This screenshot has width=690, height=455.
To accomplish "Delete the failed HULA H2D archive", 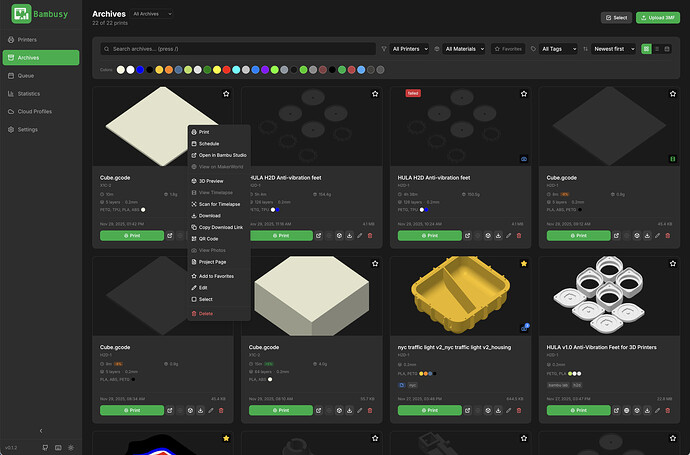I will pos(519,236).
